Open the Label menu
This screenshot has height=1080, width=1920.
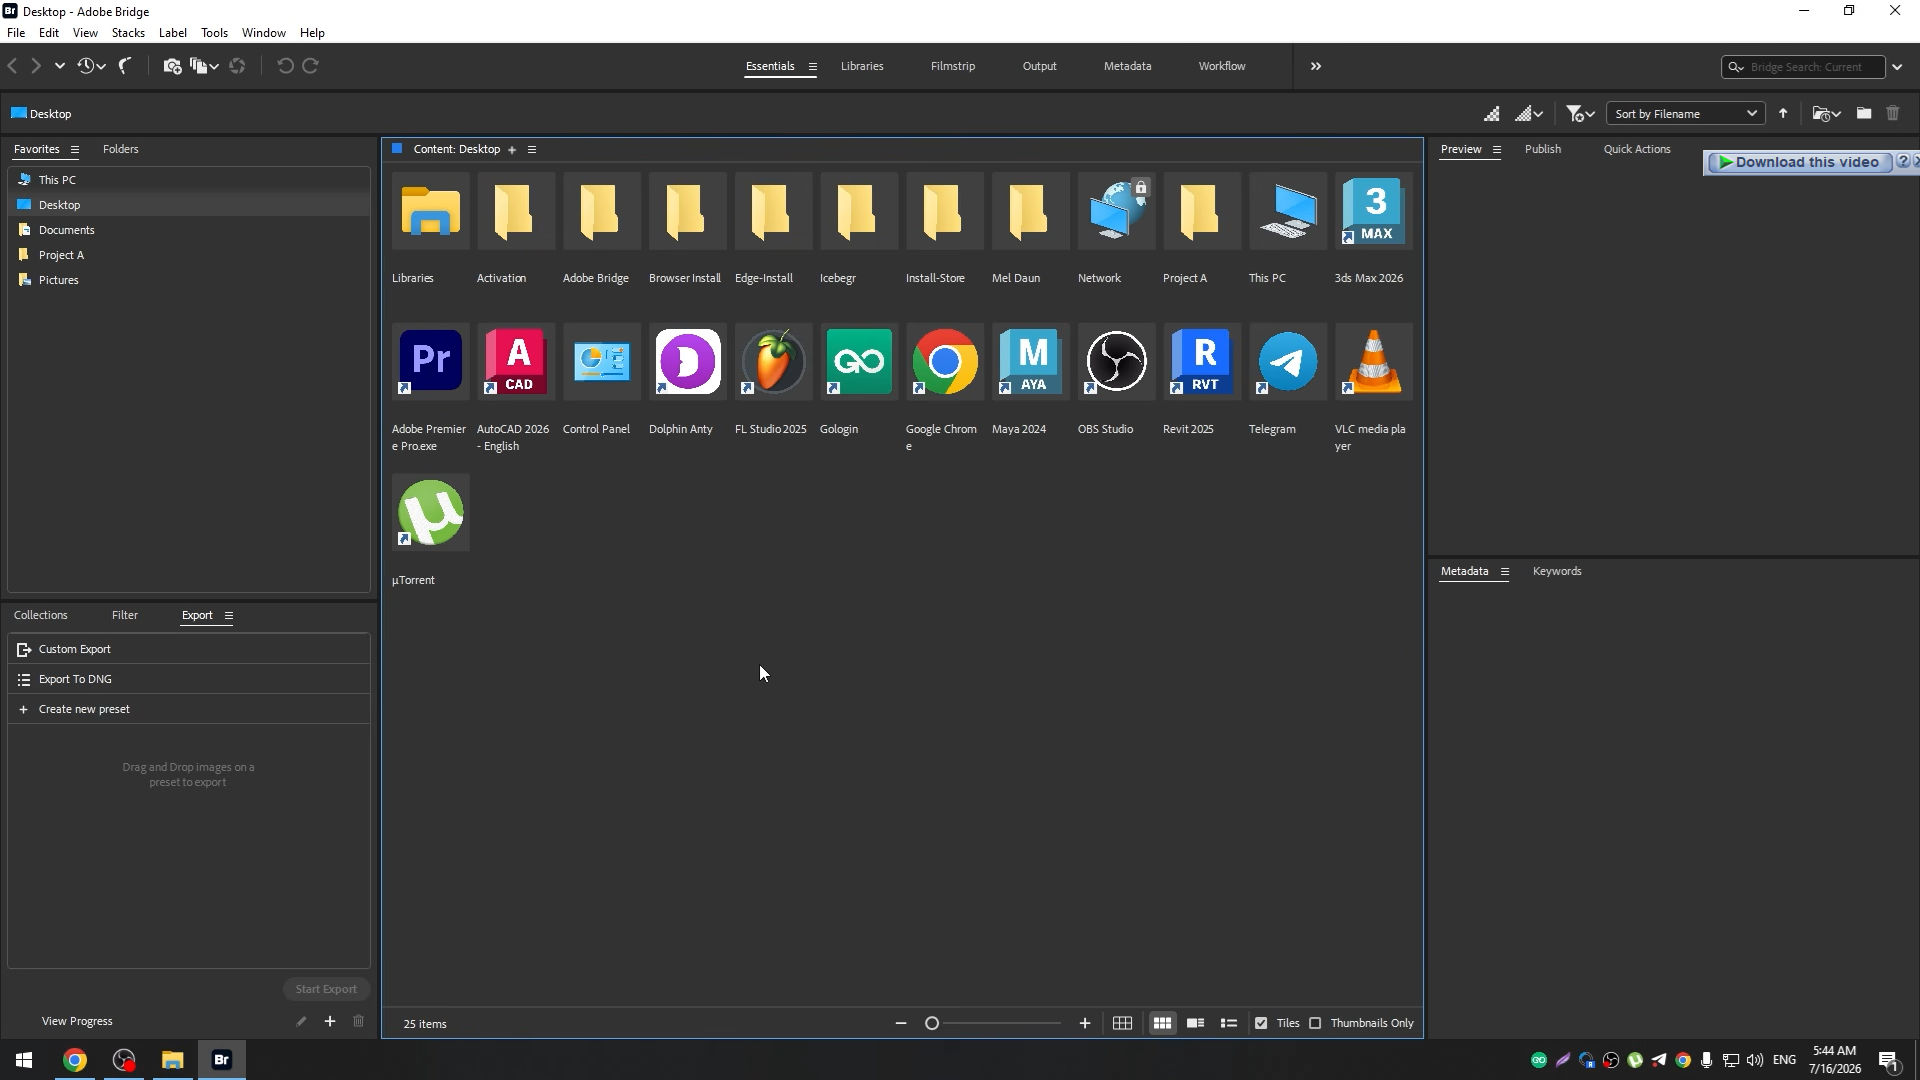pyautogui.click(x=172, y=33)
